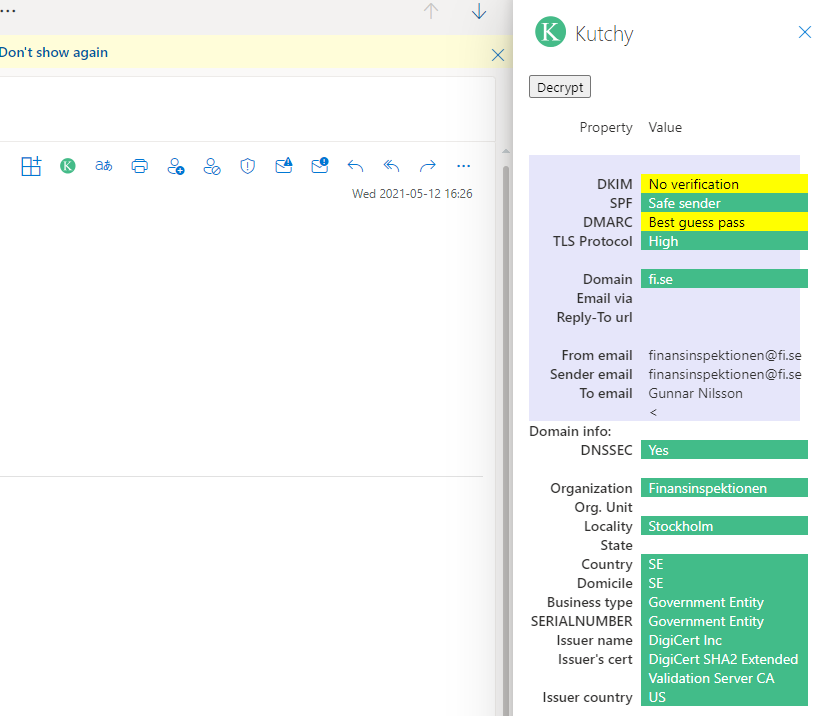Screen dimensions: 815x716
Task: Click the Organization 'Finansinspektionen' value
Action: point(724,488)
